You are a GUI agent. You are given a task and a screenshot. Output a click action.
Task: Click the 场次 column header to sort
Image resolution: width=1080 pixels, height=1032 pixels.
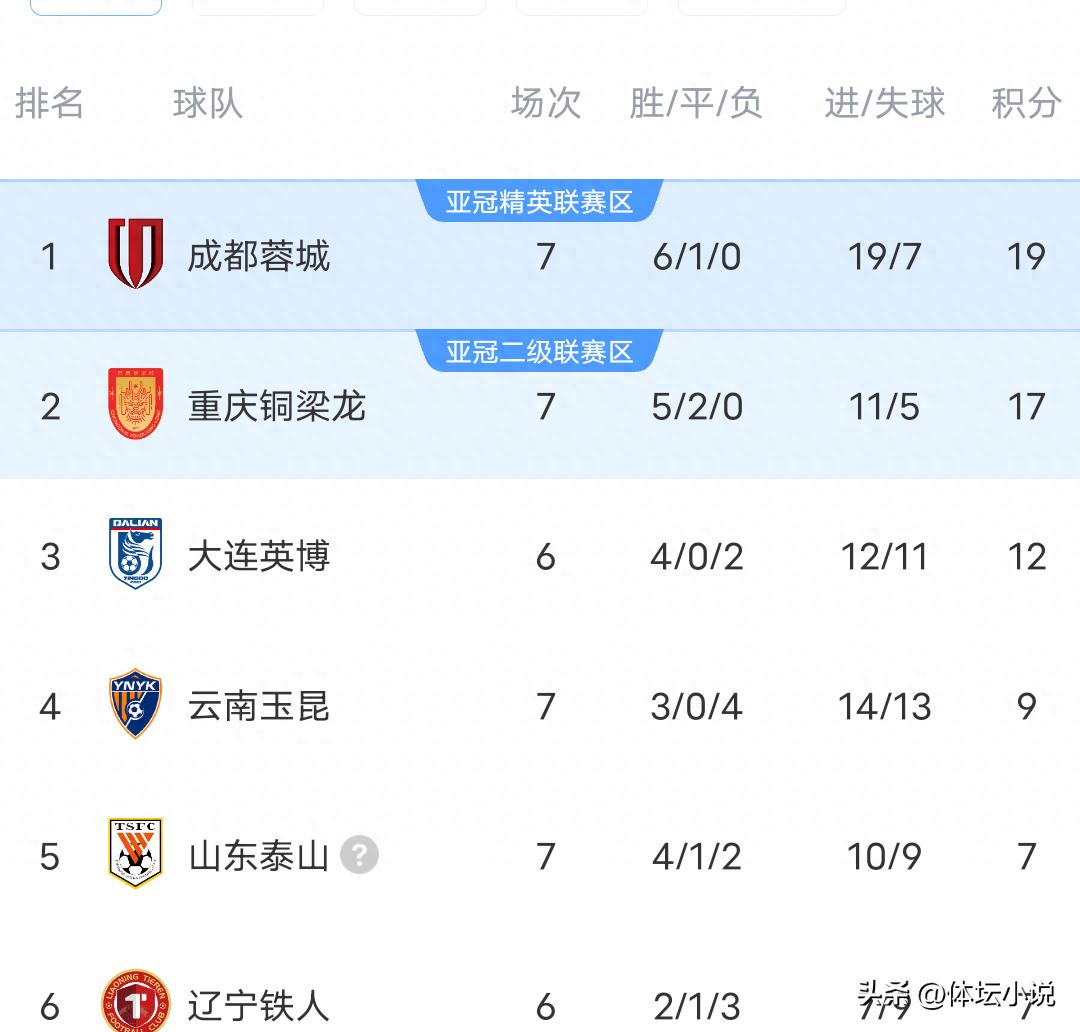pyautogui.click(x=545, y=103)
